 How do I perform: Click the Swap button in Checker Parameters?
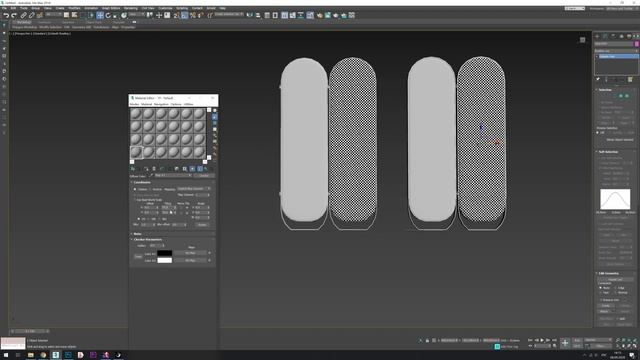coord(138,256)
